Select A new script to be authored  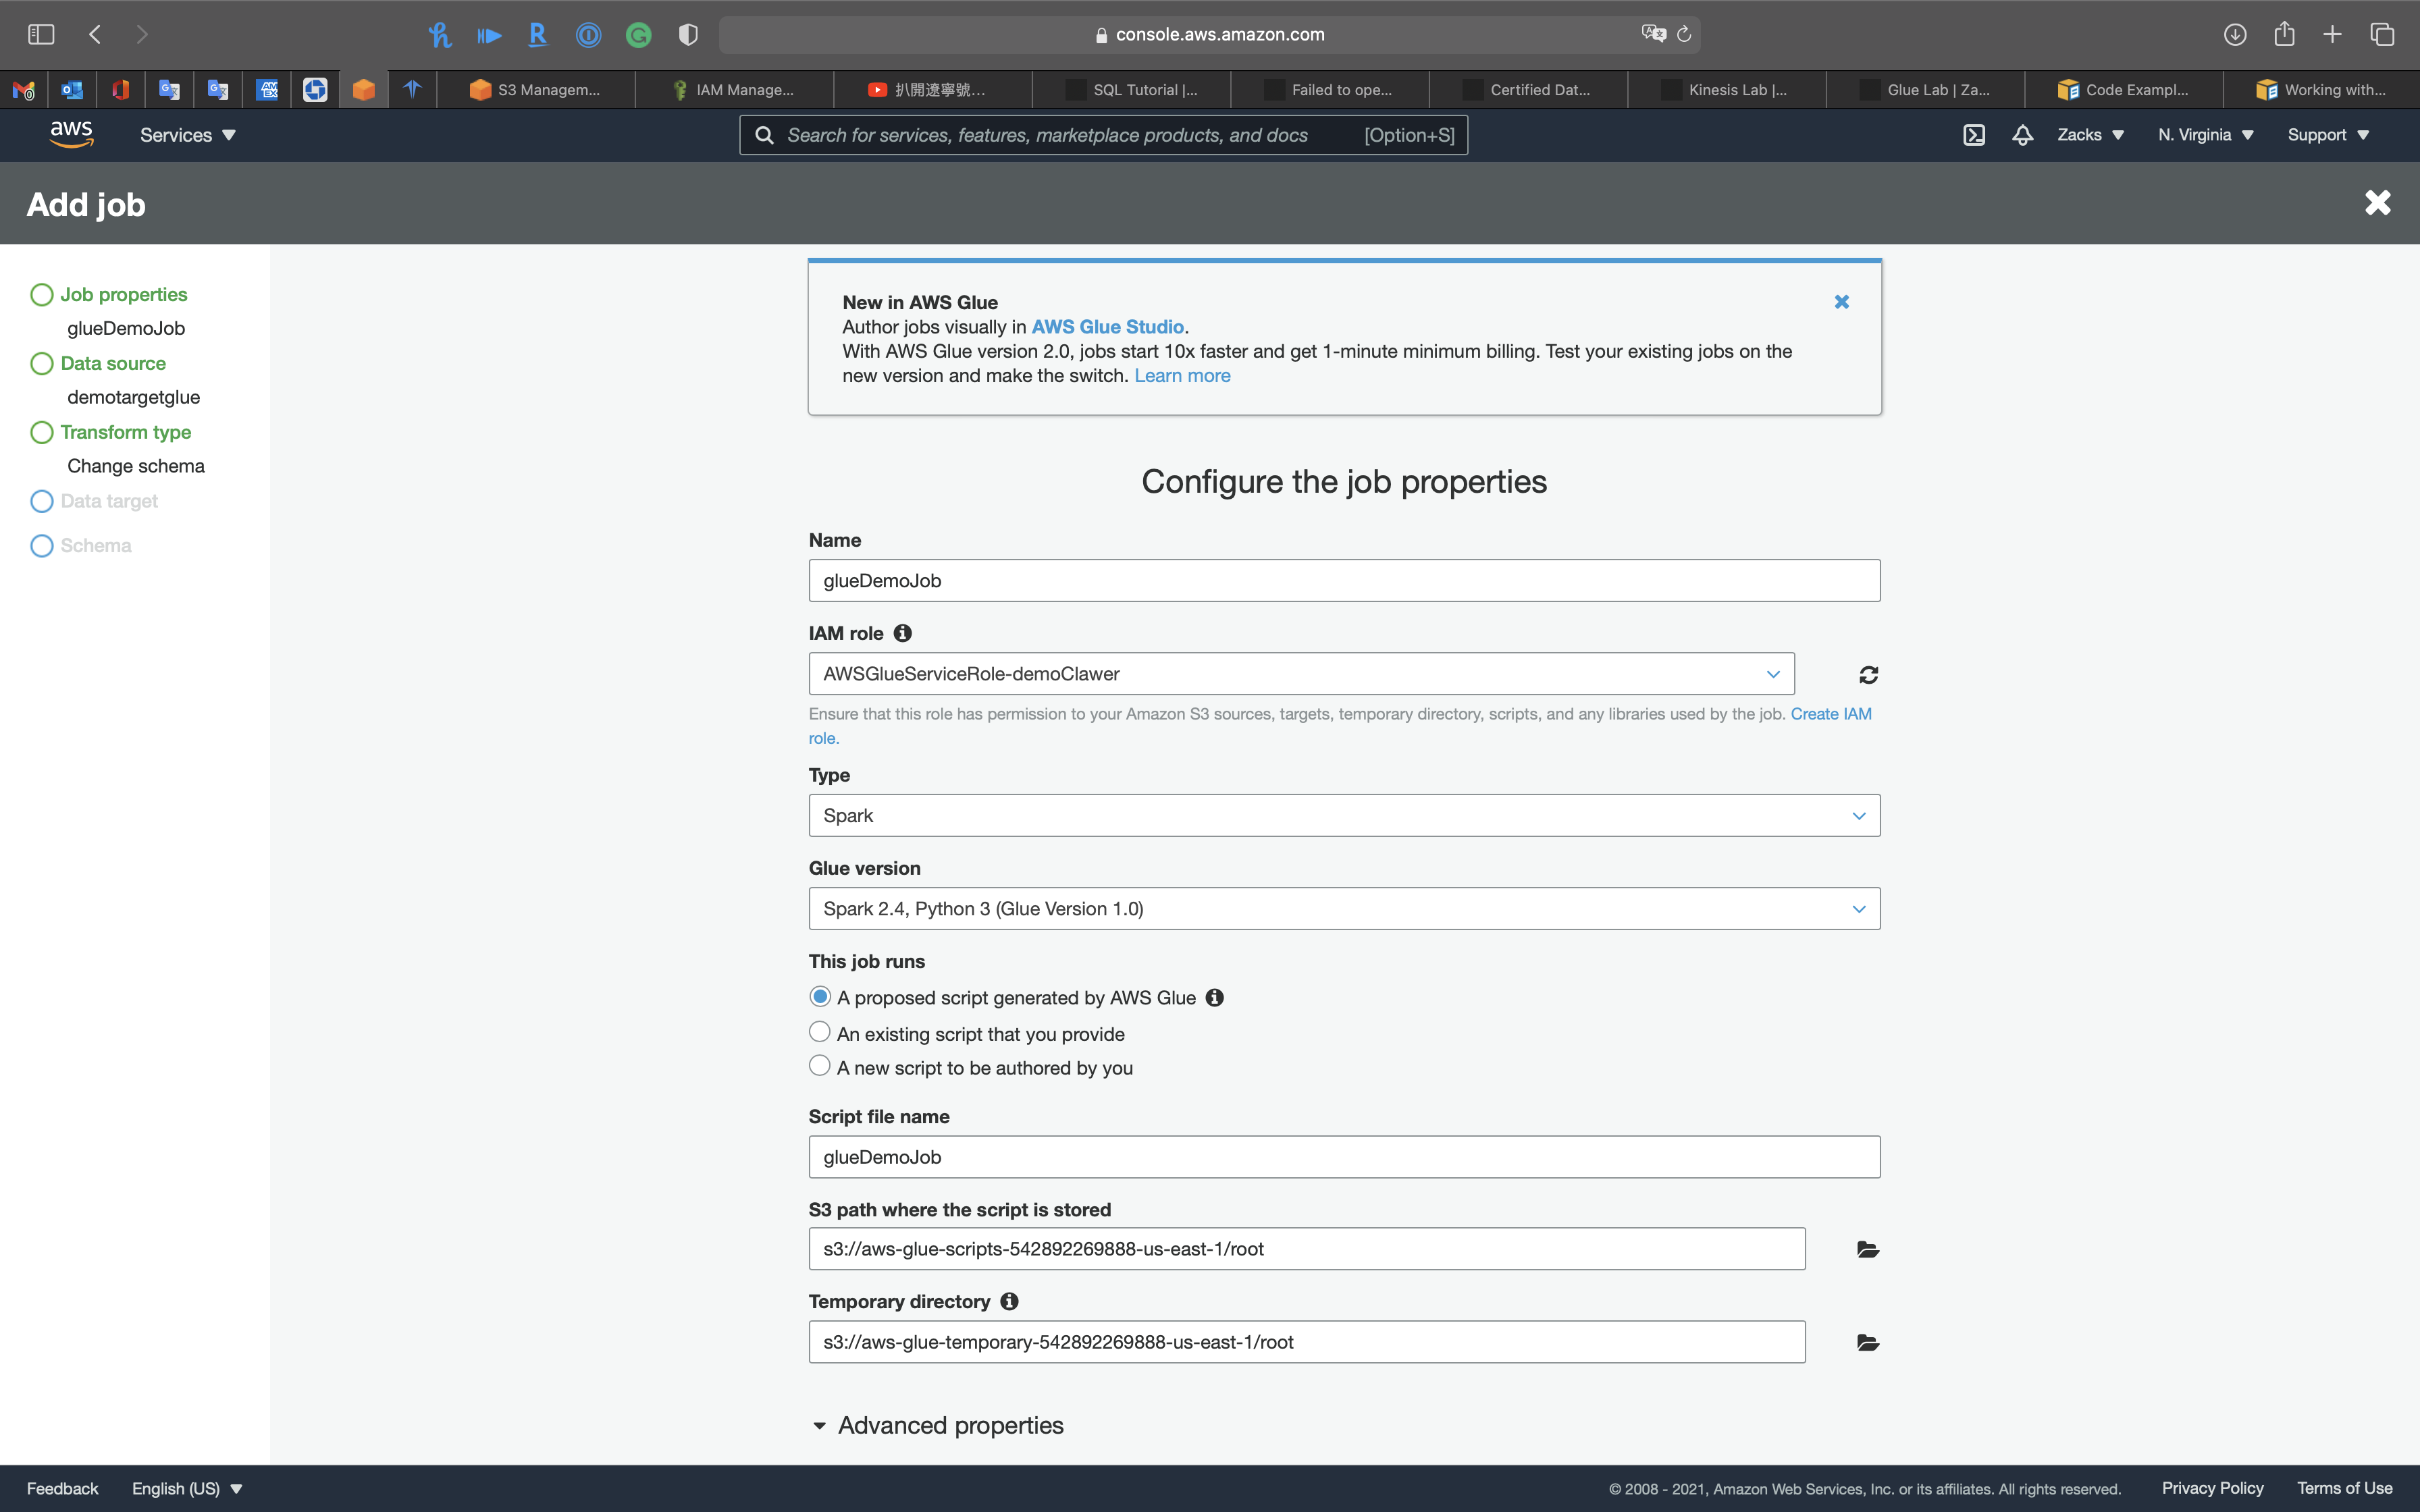pos(820,1066)
